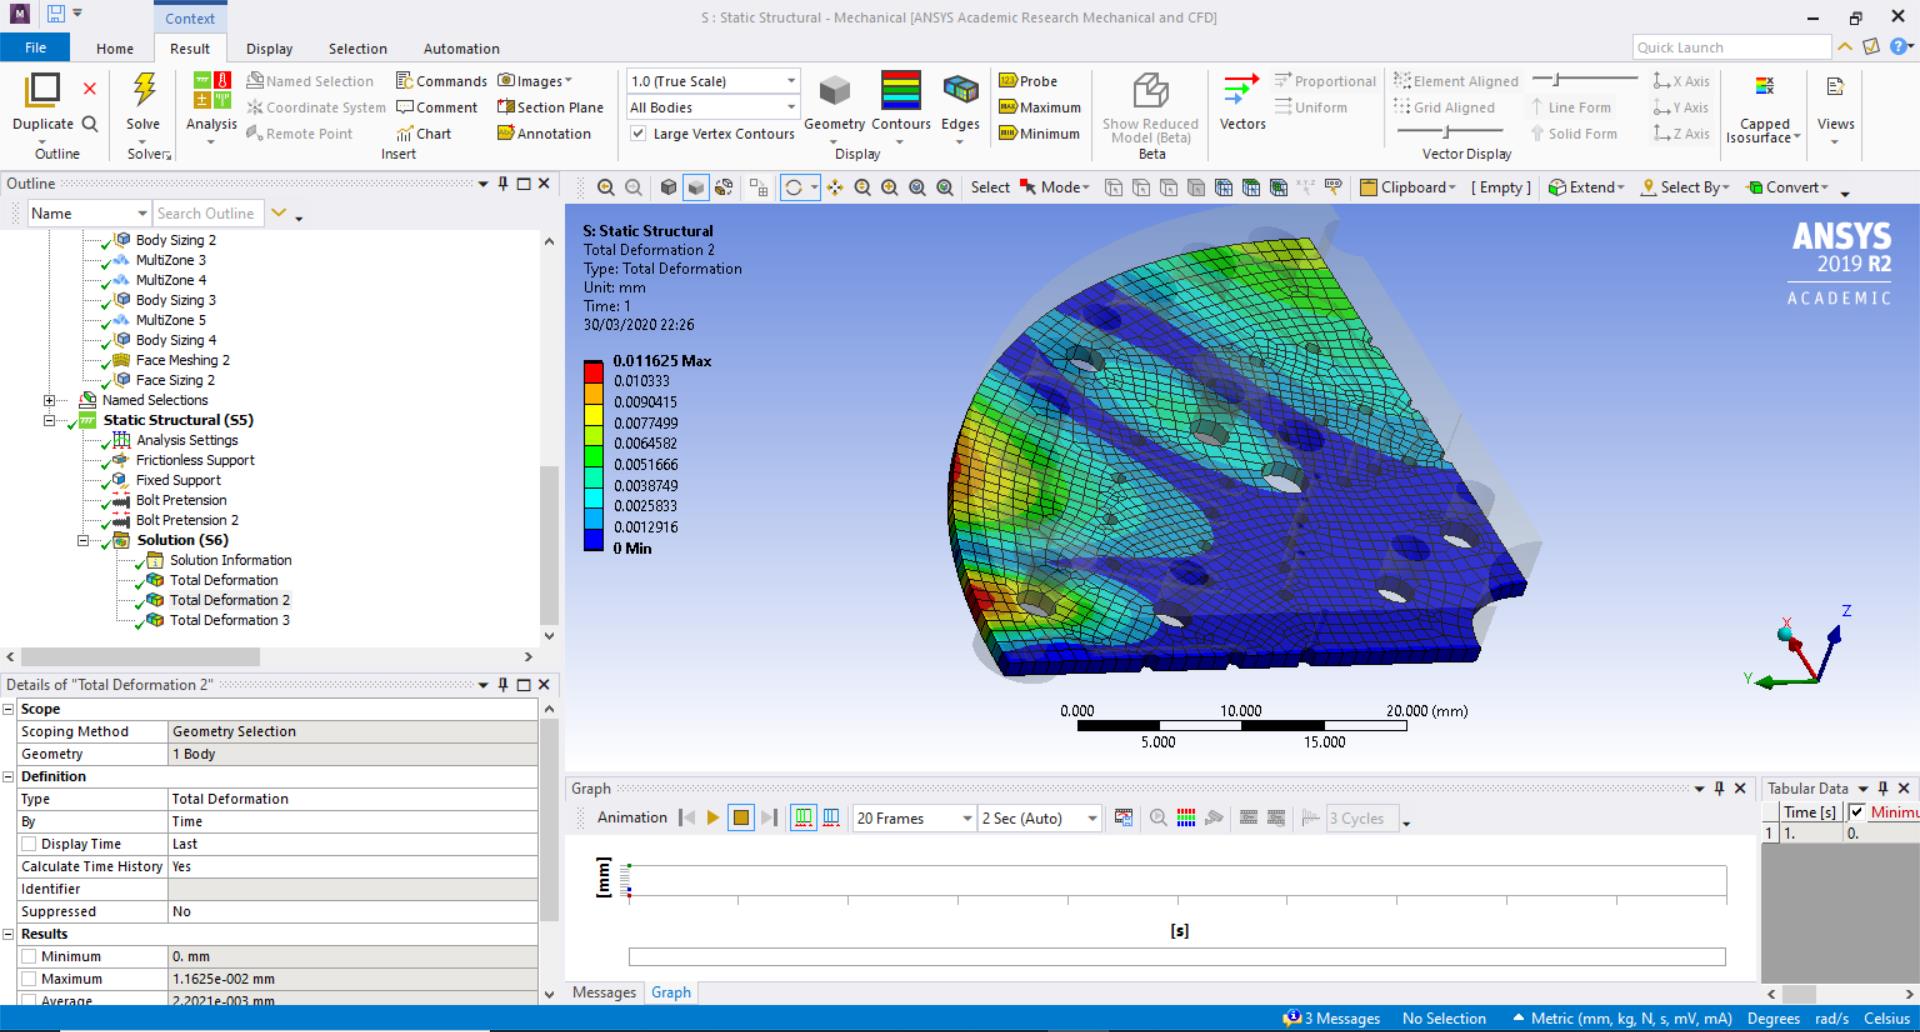Open the 2 Sec (Auto) dropdown
The image size is (1920, 1032).
click(1039, 818)
